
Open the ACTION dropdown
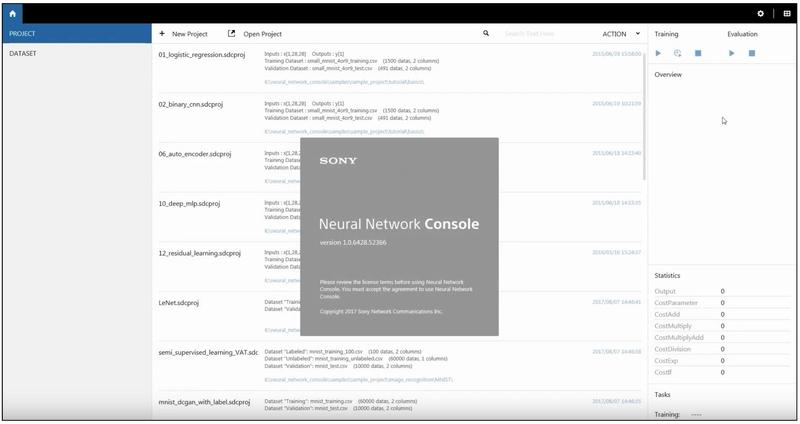click(x=621, y=34)
